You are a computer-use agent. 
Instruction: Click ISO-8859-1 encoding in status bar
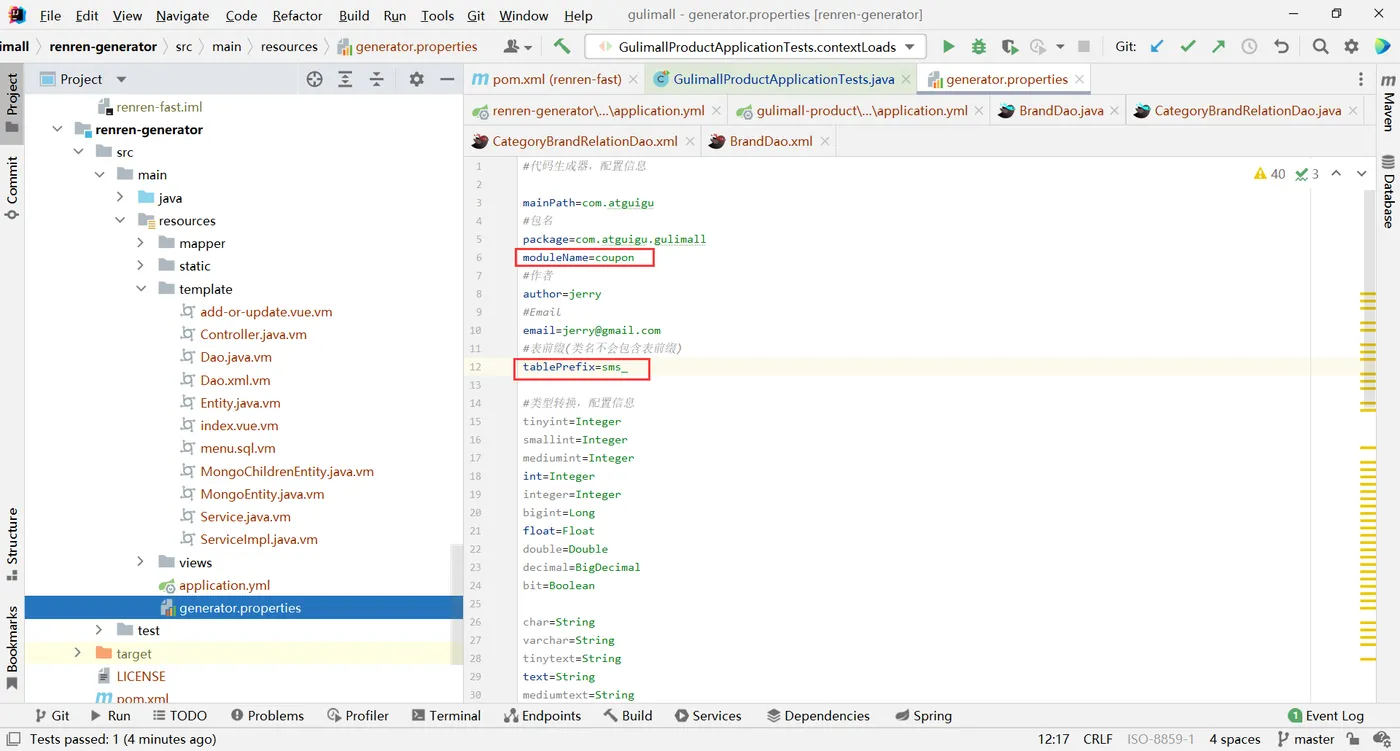tap(1161, 739)
